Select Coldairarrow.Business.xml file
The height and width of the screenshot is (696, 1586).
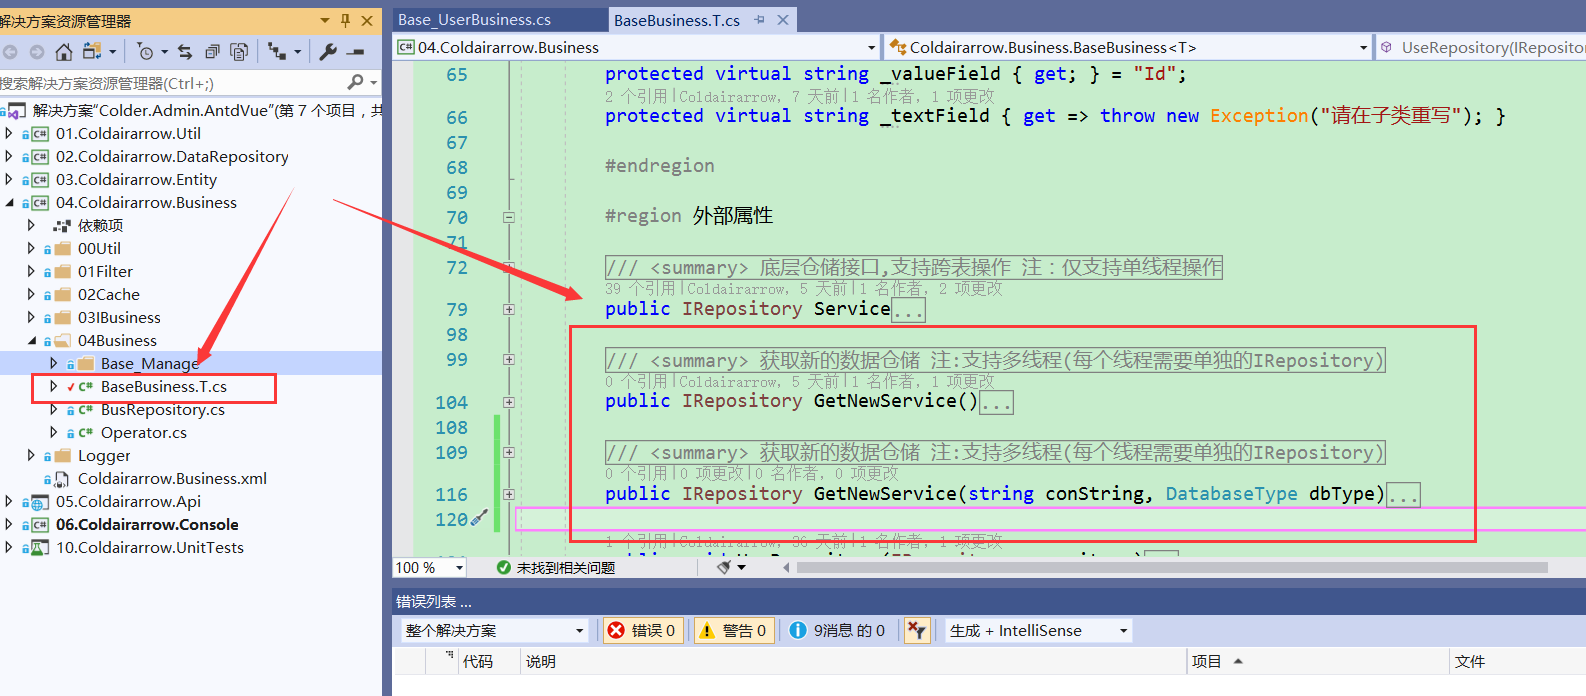pos(172,478)
